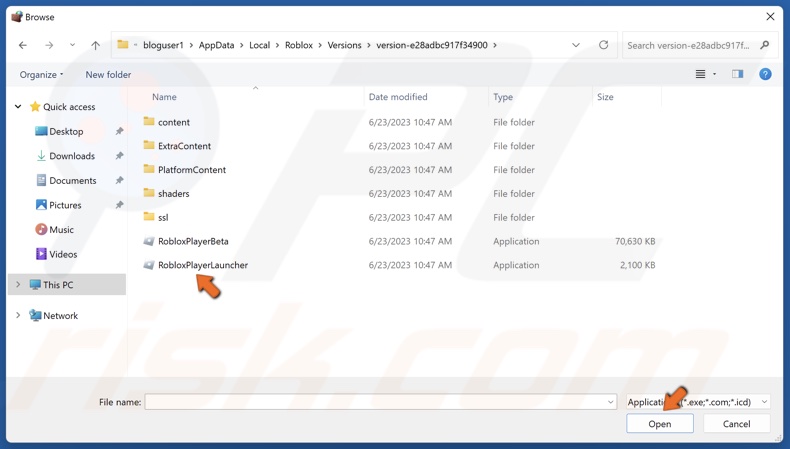Screen dimensions: 790x449
Task: Click the ExtraContent folder icon
Action: pyautogui.click(x=149, y=145)
